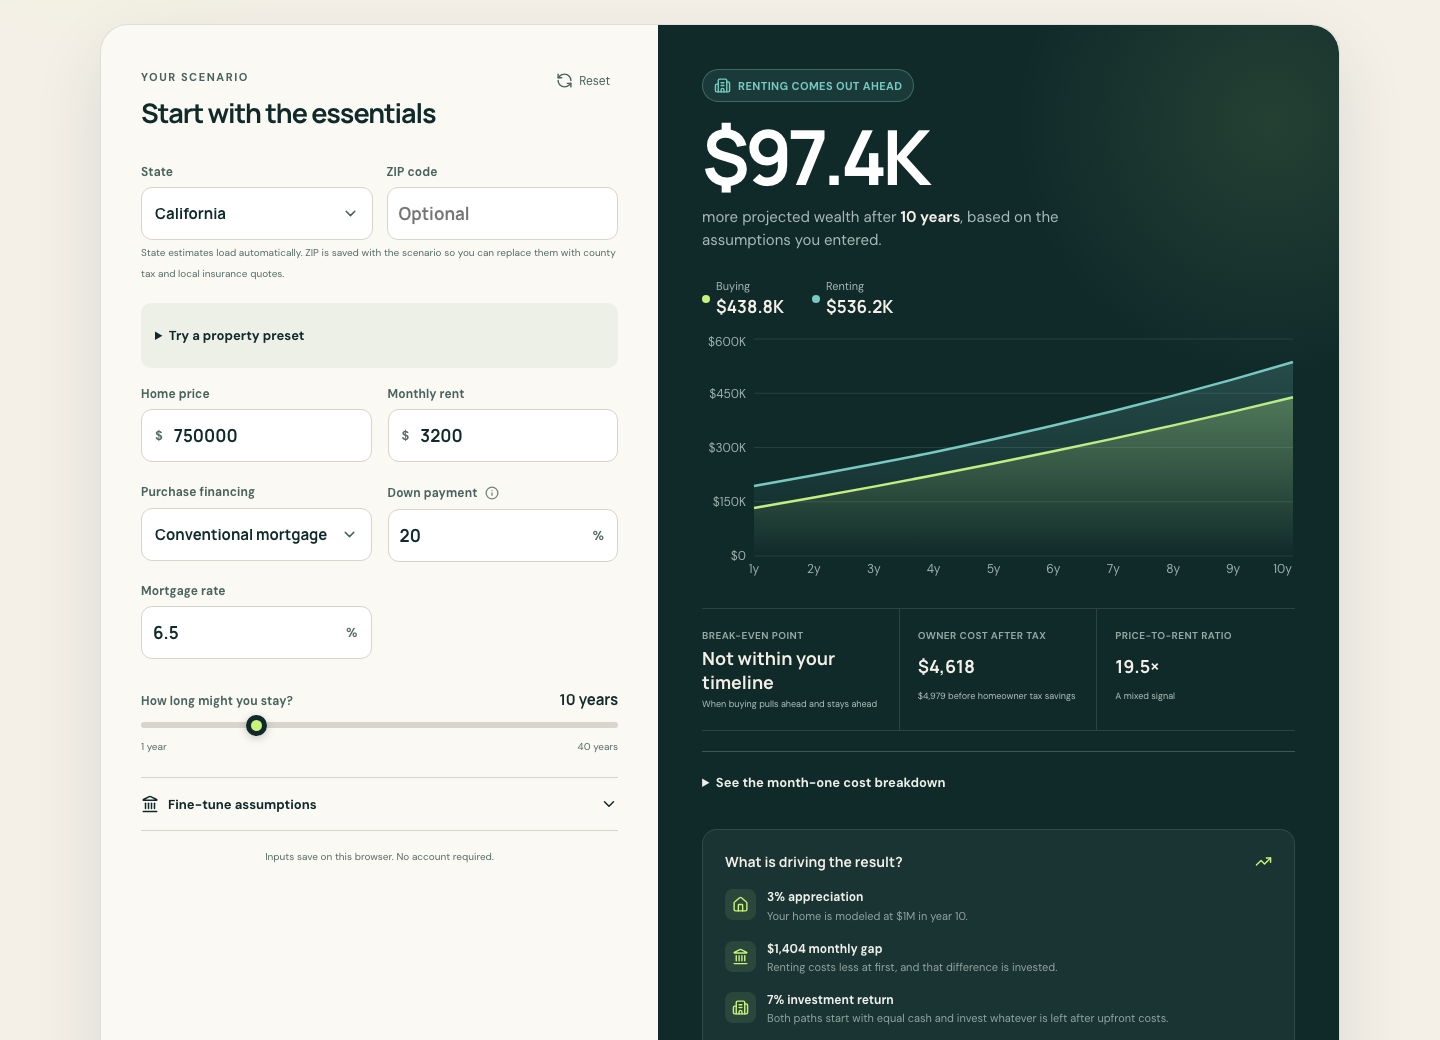Click the Start with the essentials heading
Screen dimensions: 1440x1040
click(288, 114)
